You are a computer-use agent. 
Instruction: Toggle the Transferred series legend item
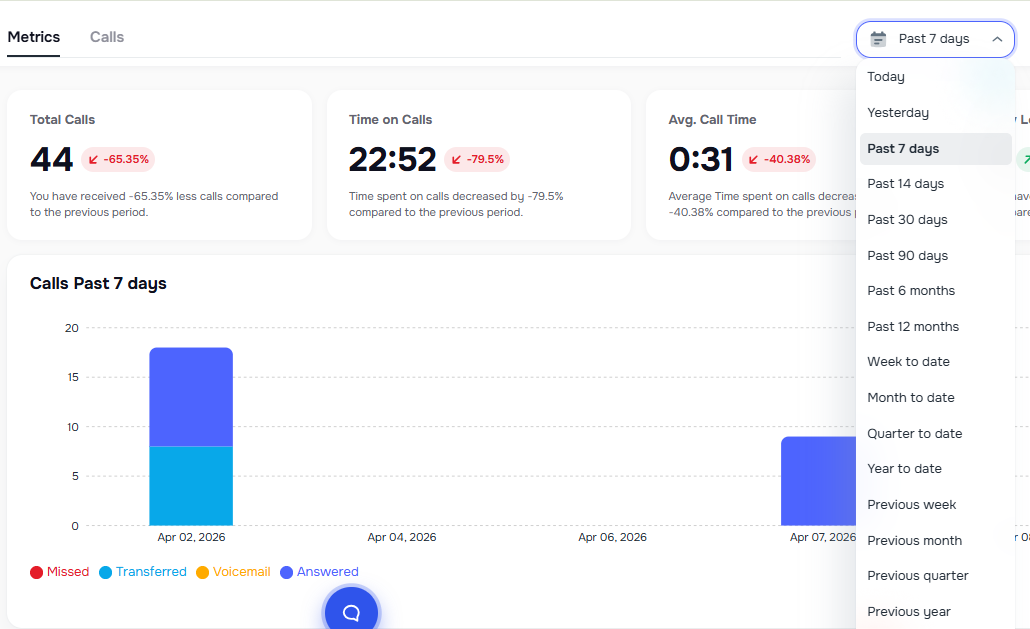coord(143,572)
